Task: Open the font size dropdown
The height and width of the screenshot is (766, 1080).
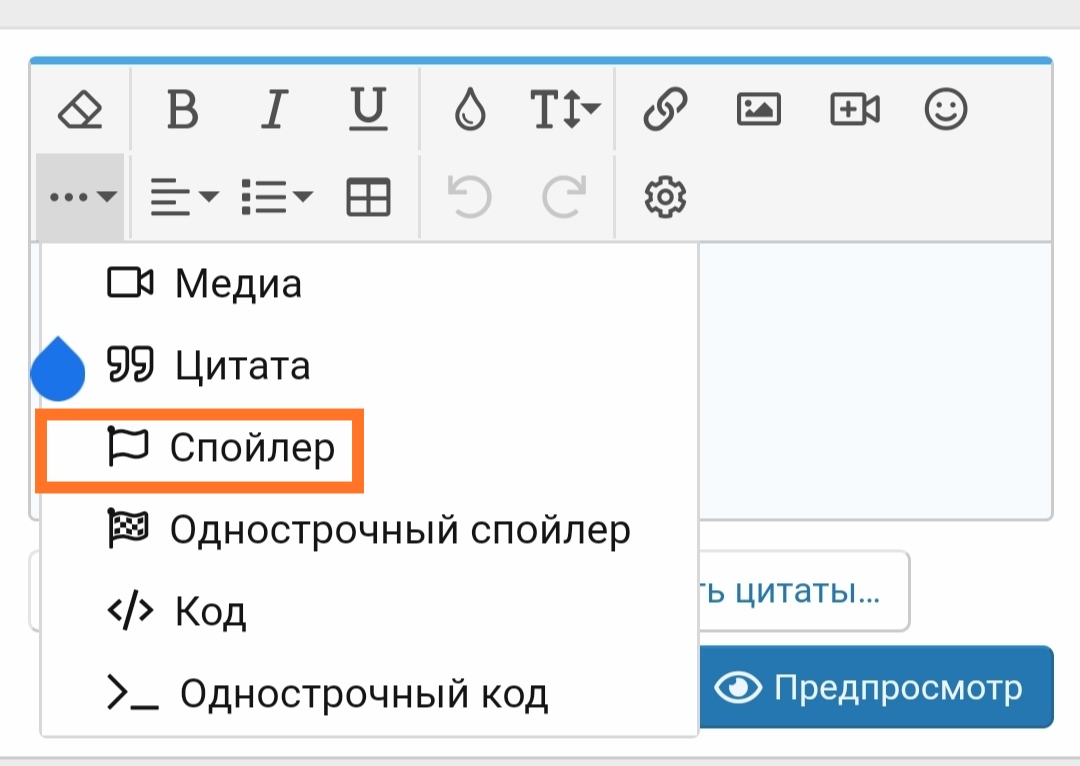Action: [x=565, y=110]
